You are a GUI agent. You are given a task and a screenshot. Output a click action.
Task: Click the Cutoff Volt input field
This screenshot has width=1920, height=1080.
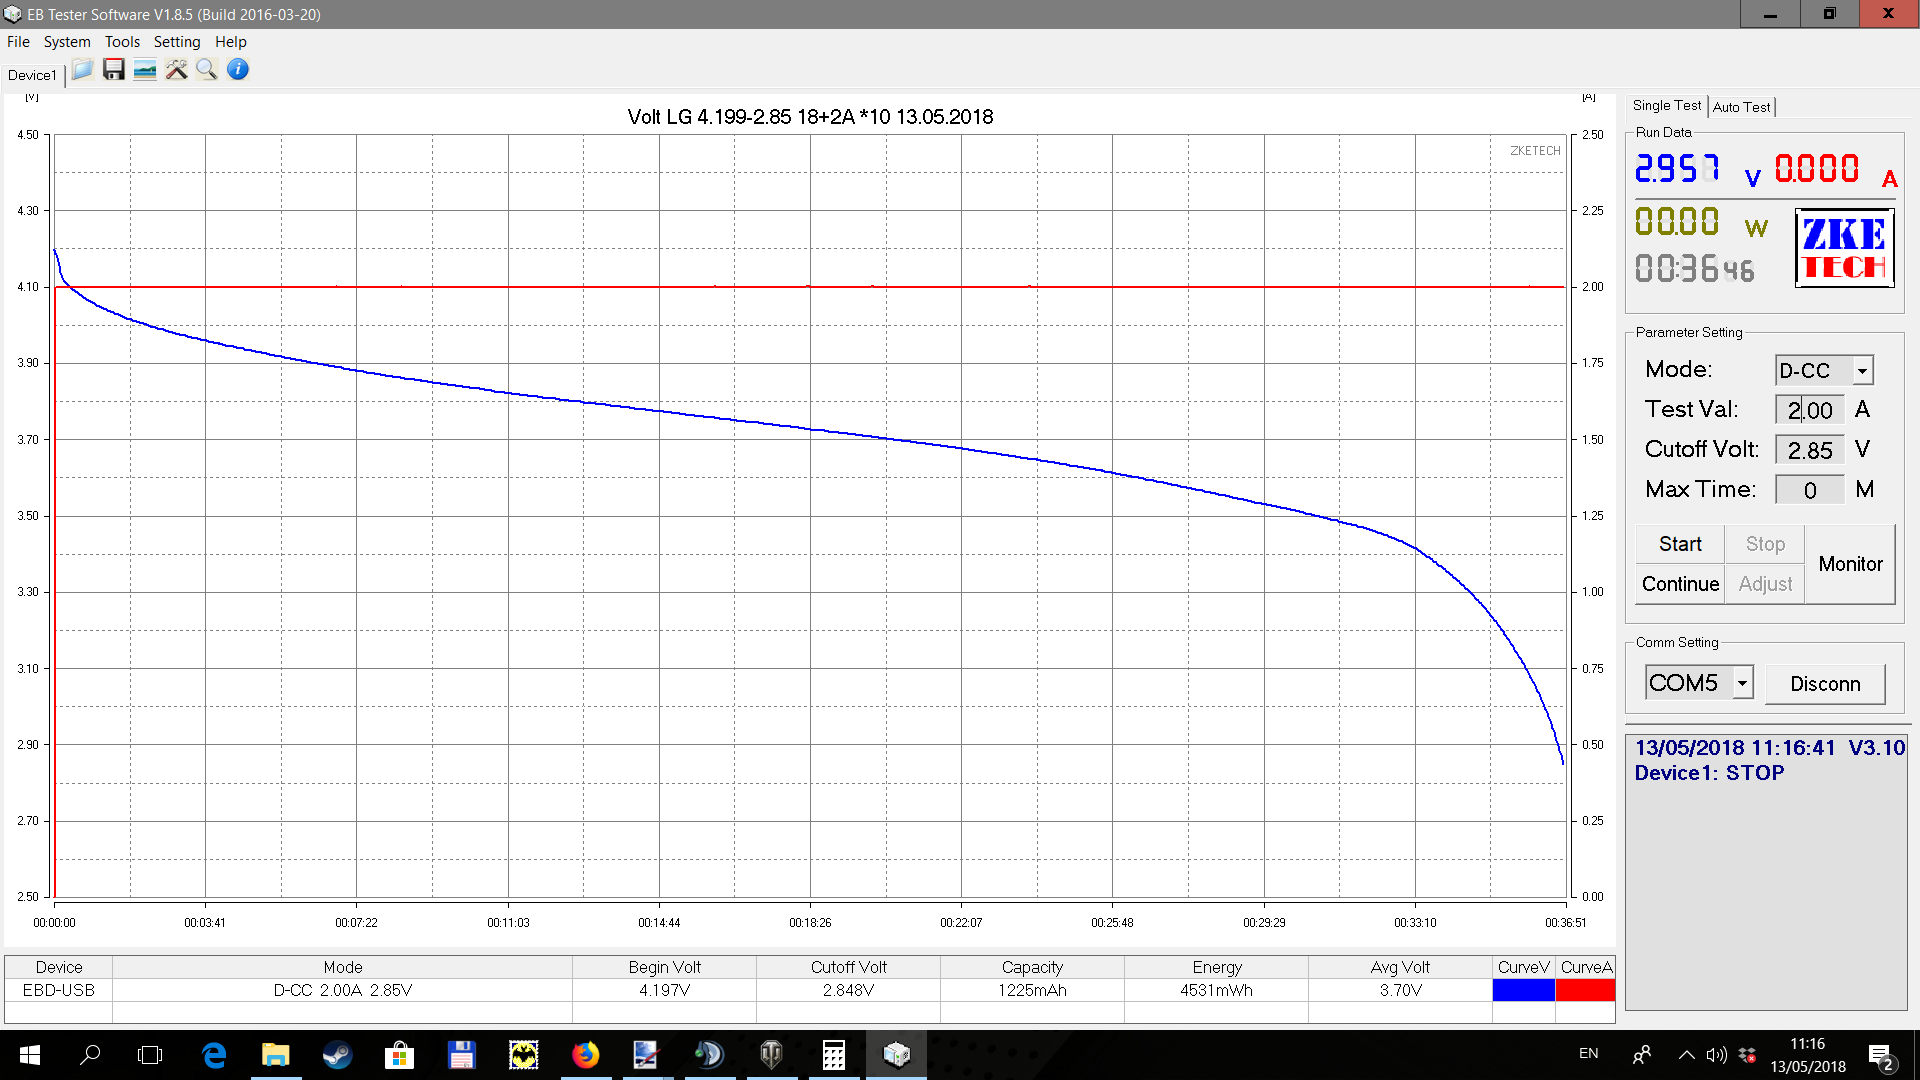pyautogui.click(x=1809, y=450)
